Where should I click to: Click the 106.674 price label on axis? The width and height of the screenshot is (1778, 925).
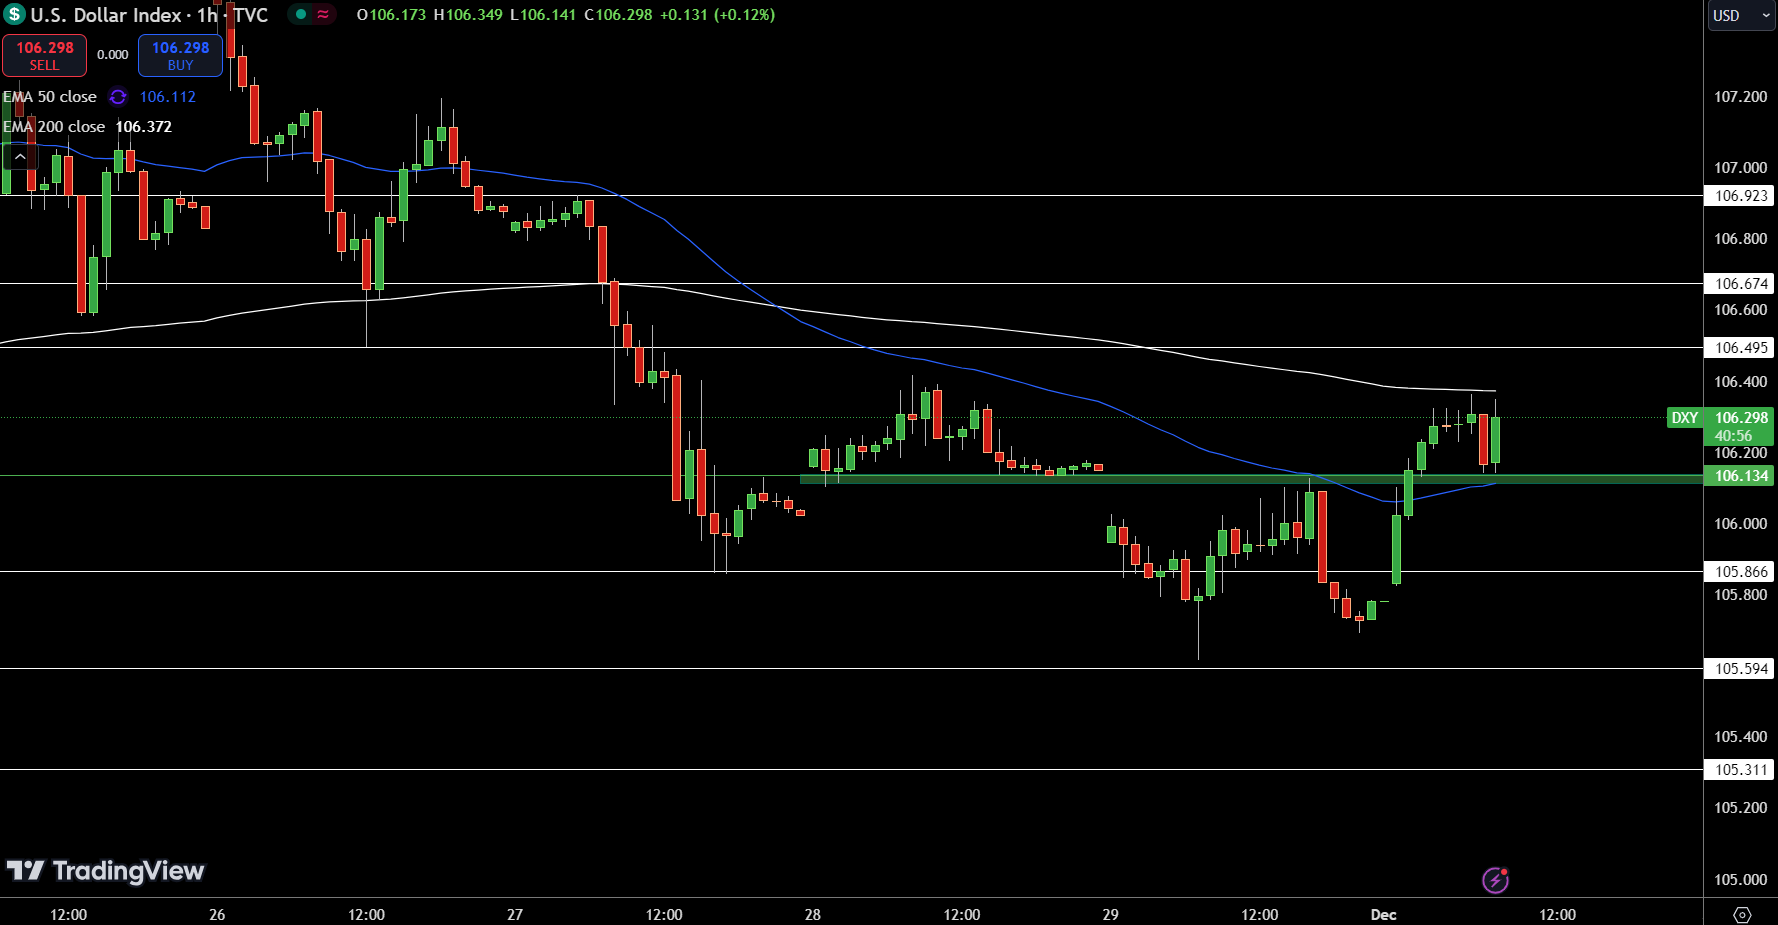click(1740, 284)
